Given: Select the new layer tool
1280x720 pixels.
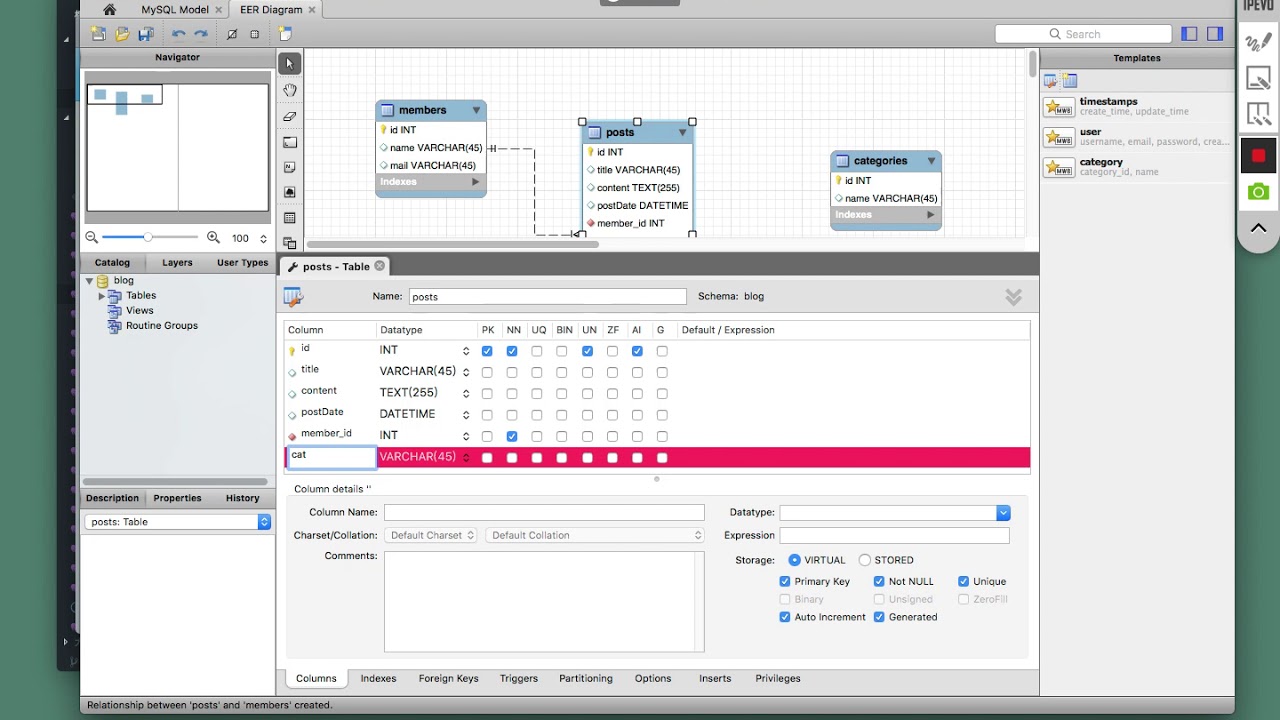Looking at the screenshot, I should click(290, 142).
